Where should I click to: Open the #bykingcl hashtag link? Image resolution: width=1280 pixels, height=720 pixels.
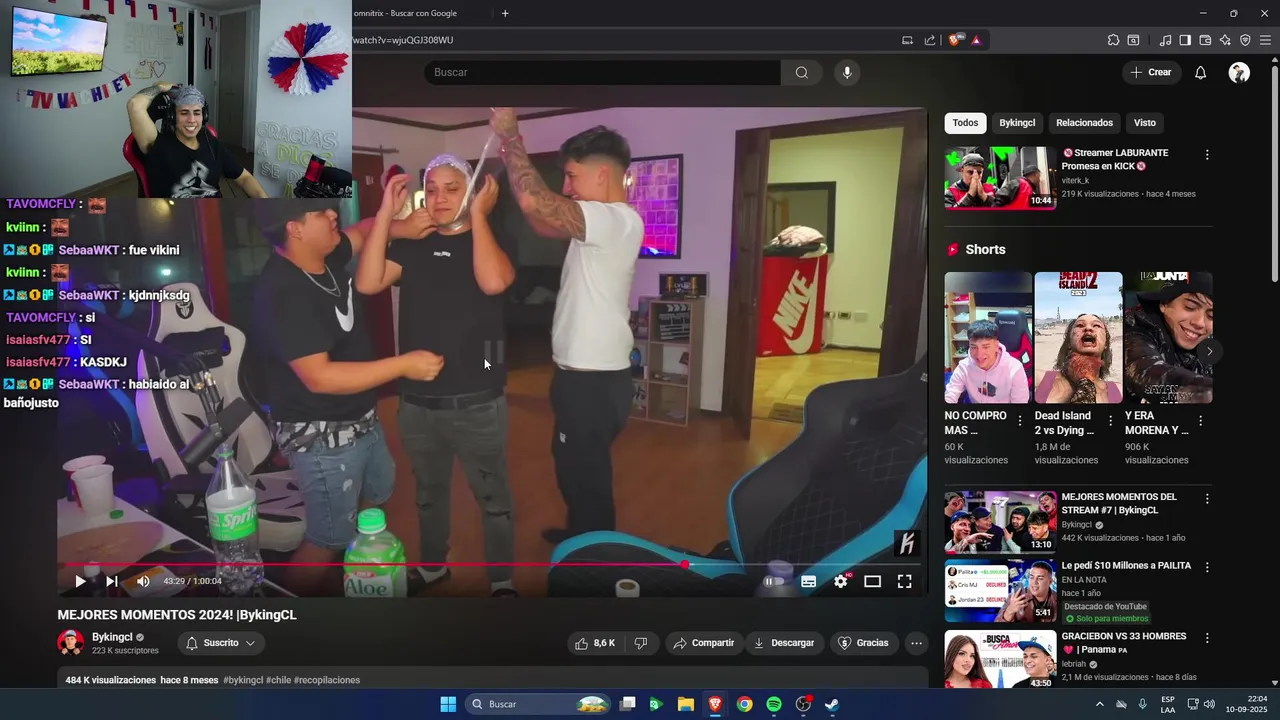click(x=243, y=680)
